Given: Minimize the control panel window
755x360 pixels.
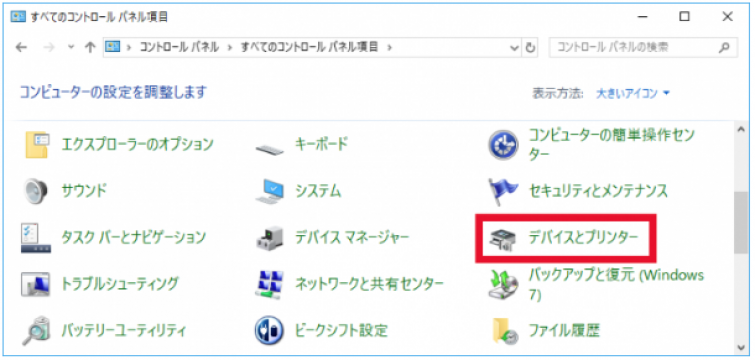Looking at the screenshot, I should [641, 17].
